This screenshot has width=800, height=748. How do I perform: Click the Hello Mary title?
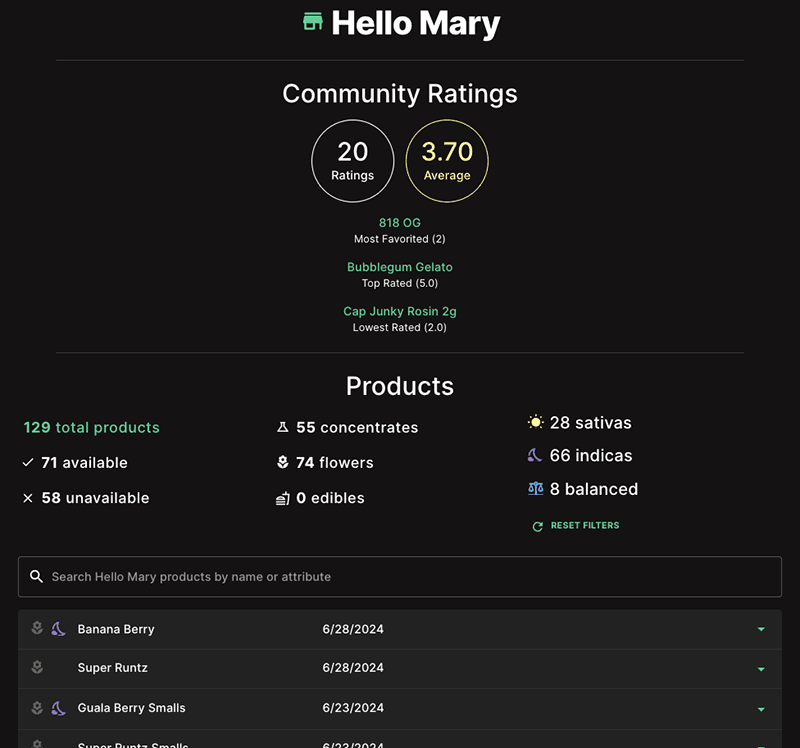click(415, 23)
